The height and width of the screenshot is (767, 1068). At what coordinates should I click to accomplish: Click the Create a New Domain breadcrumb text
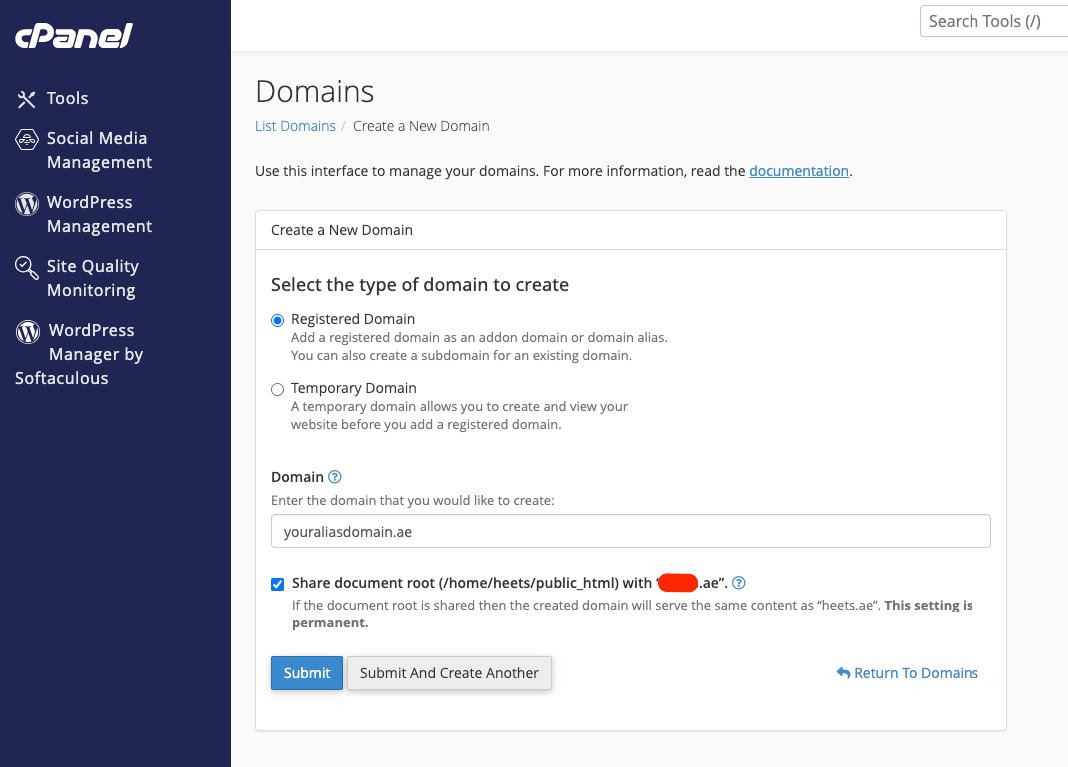(421, 126)
